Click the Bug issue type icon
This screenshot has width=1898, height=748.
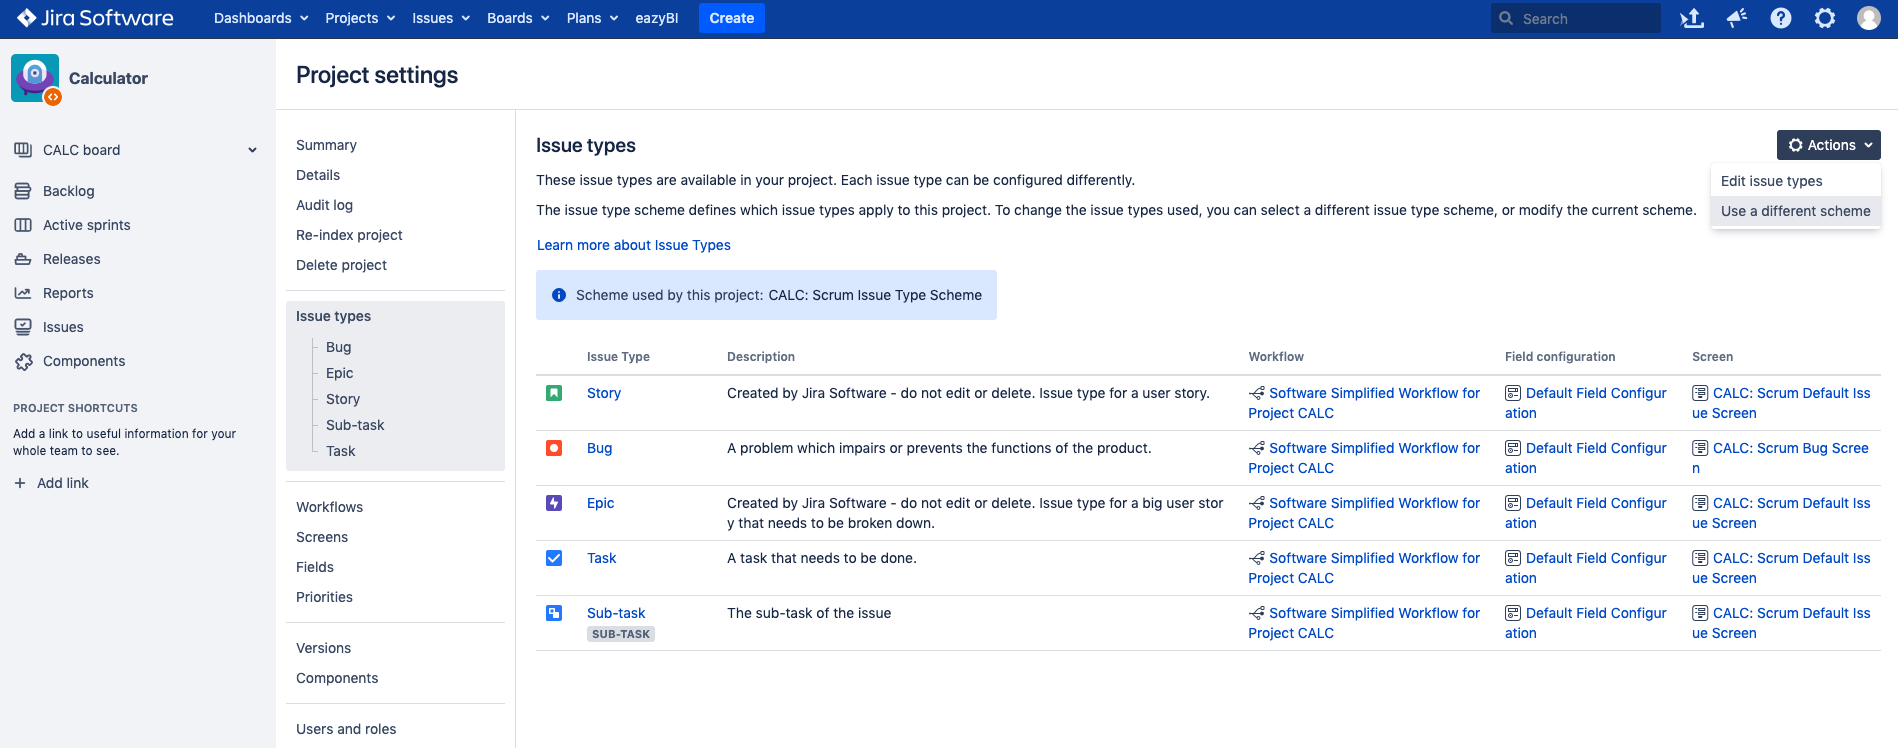[554, 448]
